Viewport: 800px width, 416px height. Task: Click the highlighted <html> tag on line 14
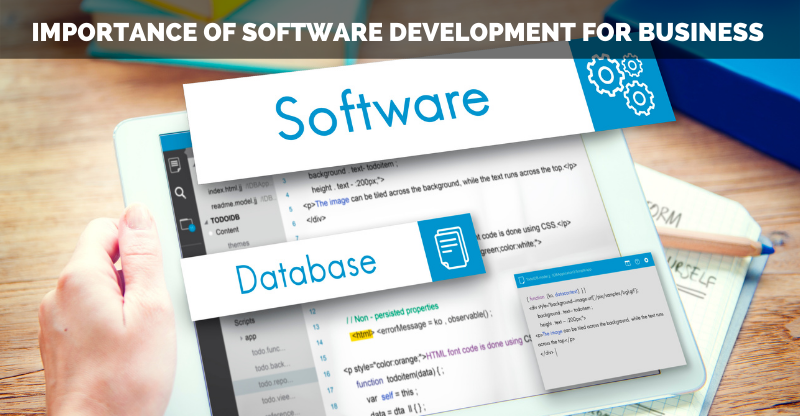362,334
